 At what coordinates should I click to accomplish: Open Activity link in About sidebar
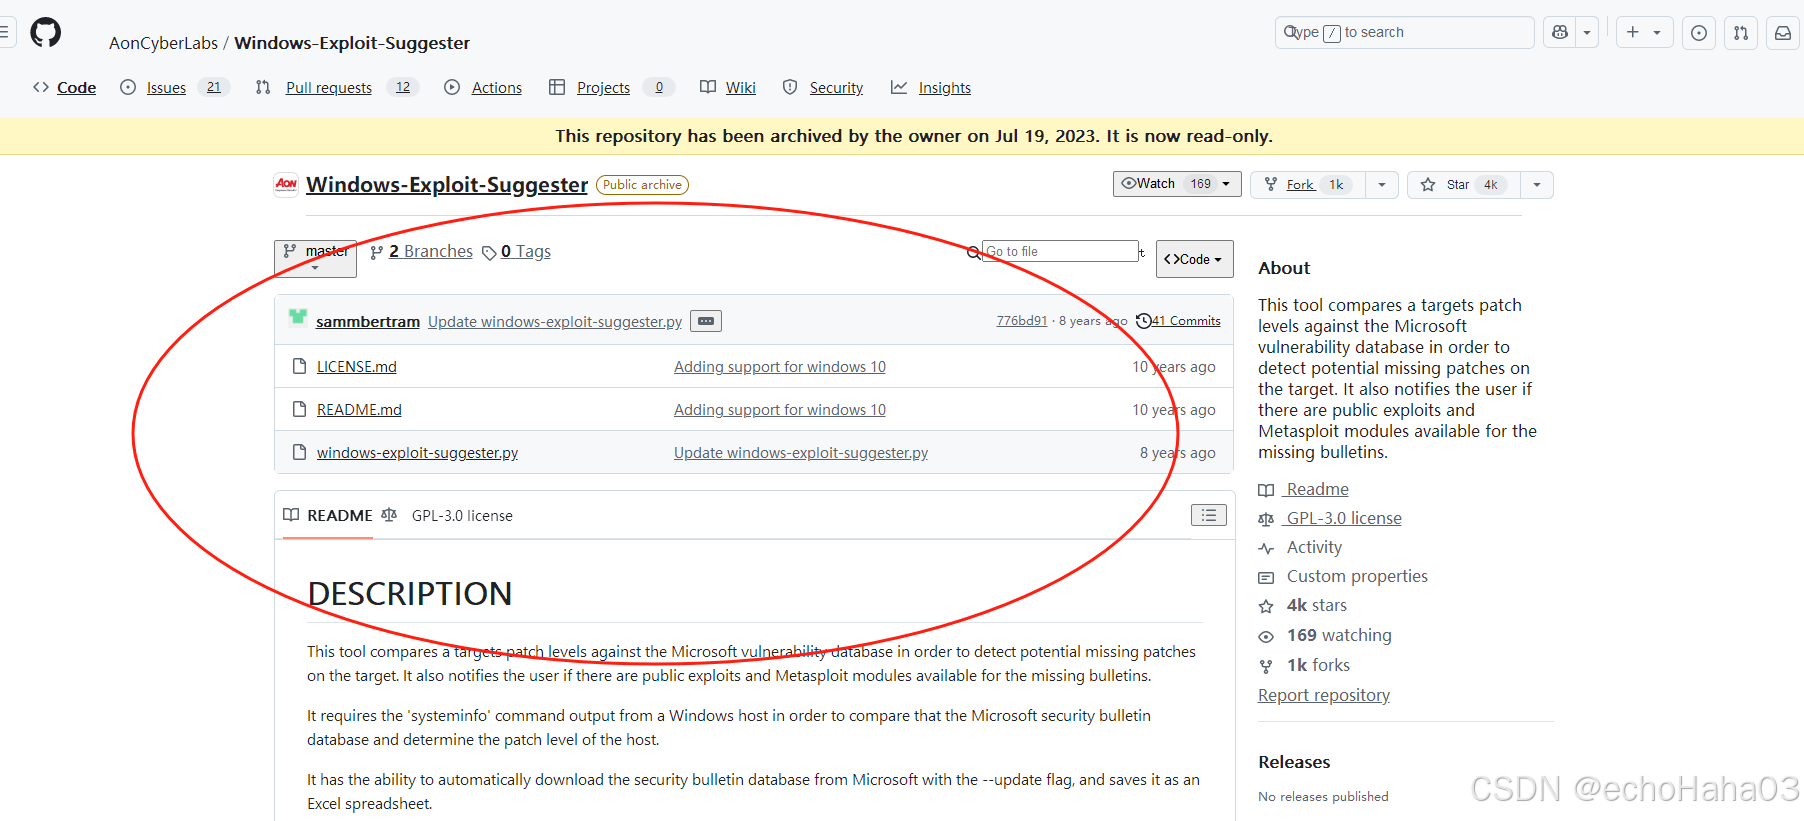[1314, 547]
